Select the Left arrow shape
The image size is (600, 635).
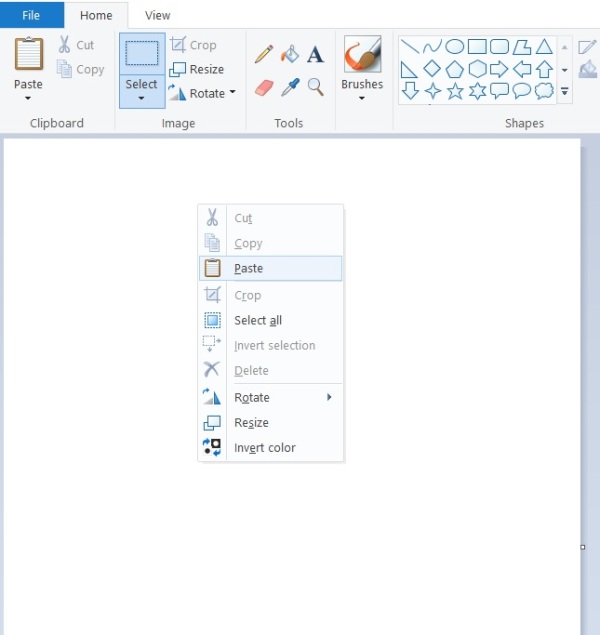coord(522,69)
